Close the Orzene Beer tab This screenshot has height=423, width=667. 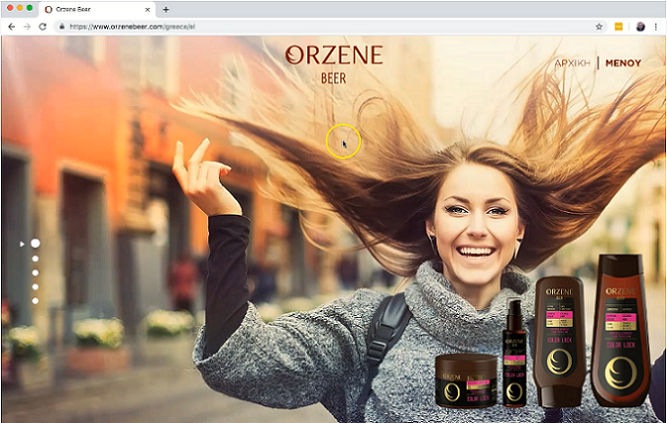click(x=148, y=9)
